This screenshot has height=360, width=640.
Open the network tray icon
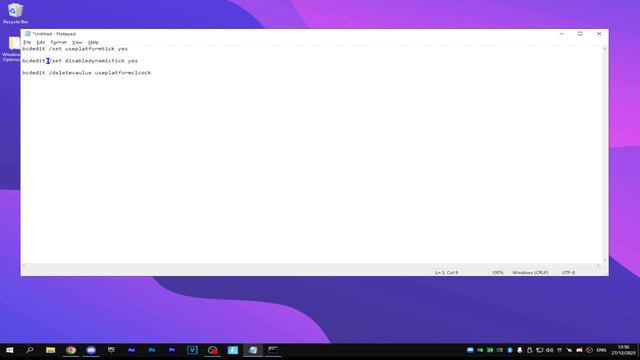click(x=540, y=350)
